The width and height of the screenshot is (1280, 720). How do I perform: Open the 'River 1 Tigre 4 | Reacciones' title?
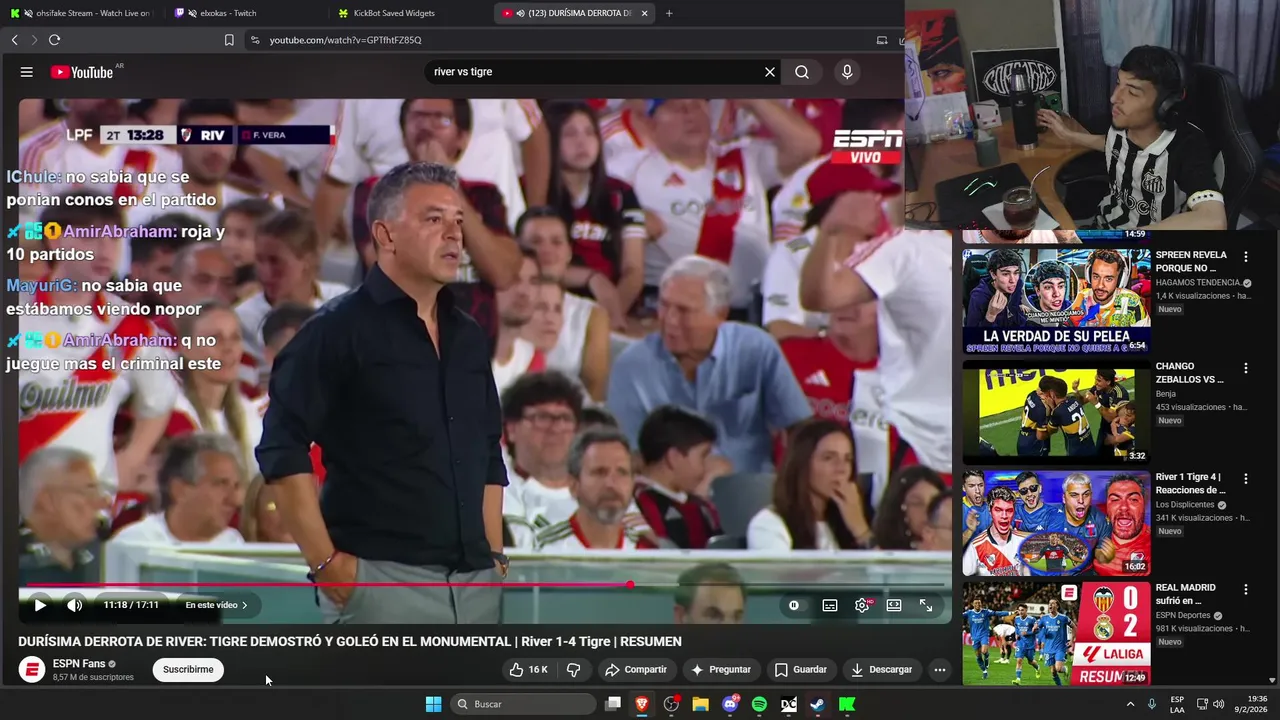click(x=1190, y=484)
